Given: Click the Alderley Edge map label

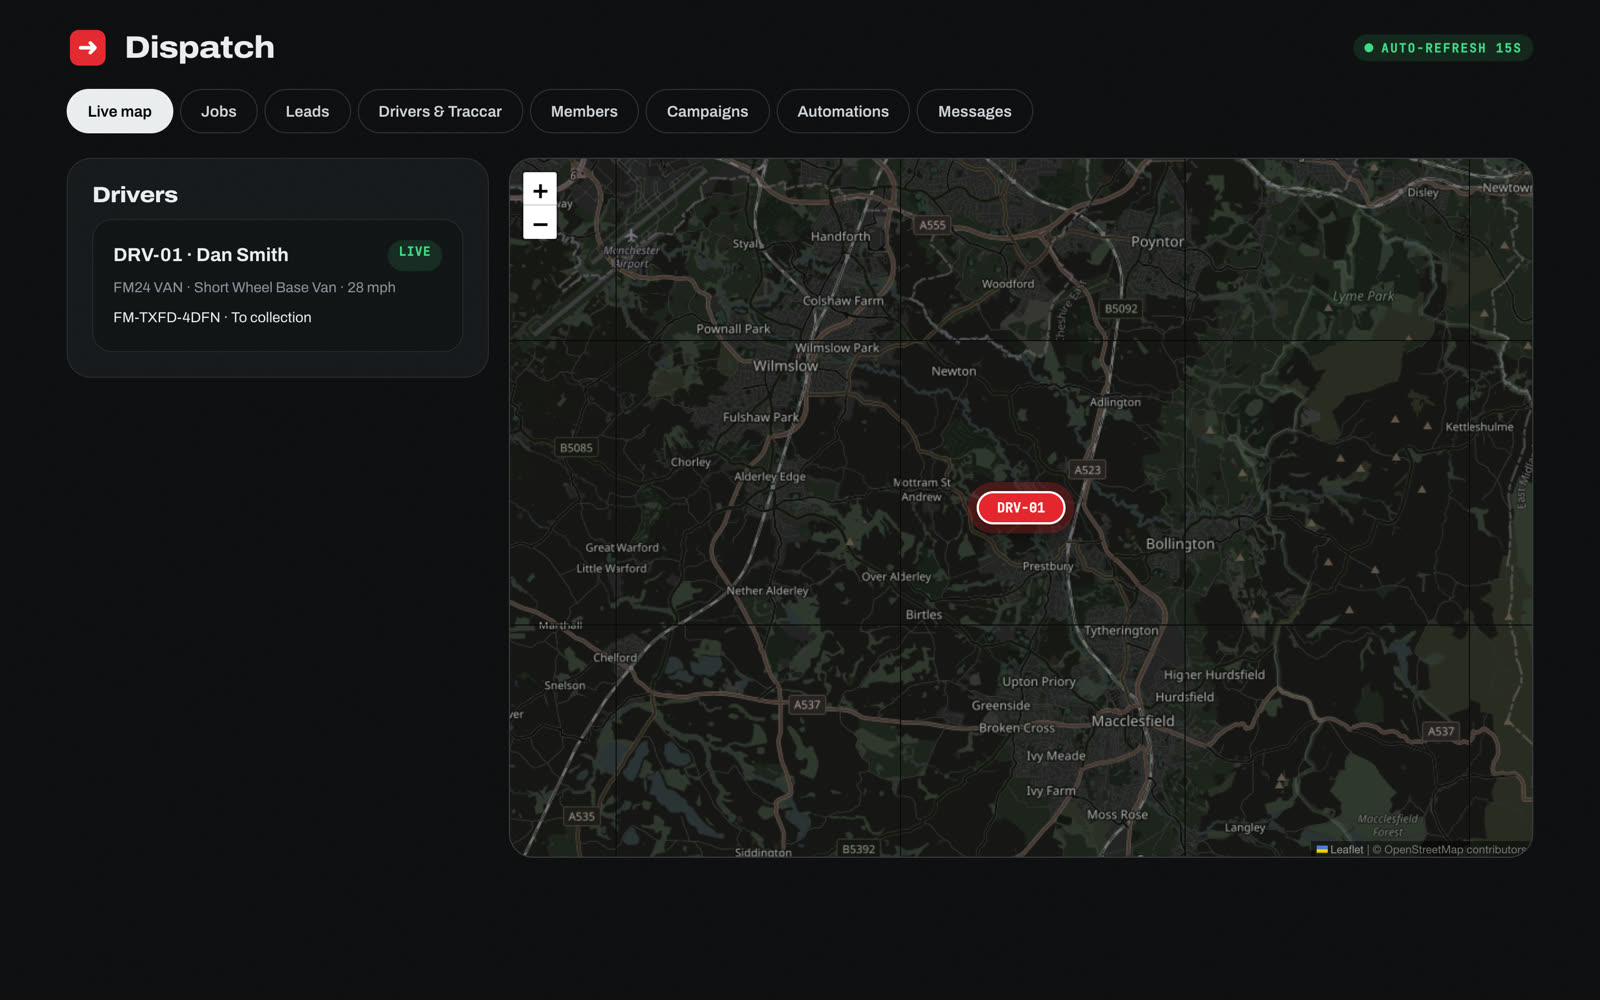Looking at the screenshot, I should click(x=770, y=477).
